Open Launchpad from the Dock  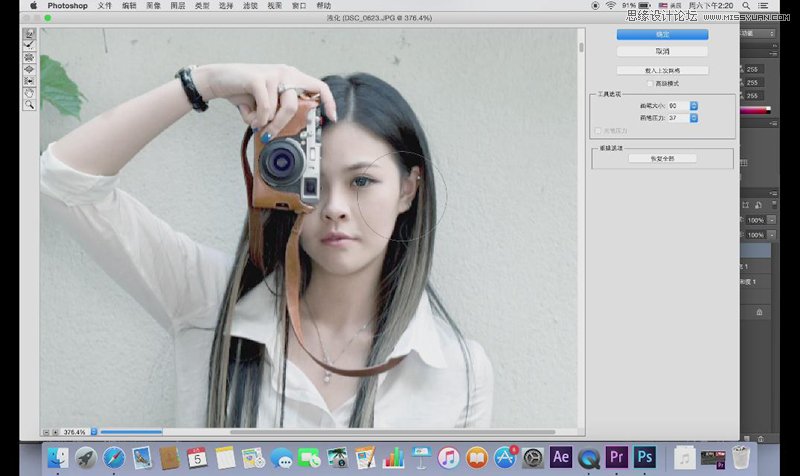(x=86, y=458)
